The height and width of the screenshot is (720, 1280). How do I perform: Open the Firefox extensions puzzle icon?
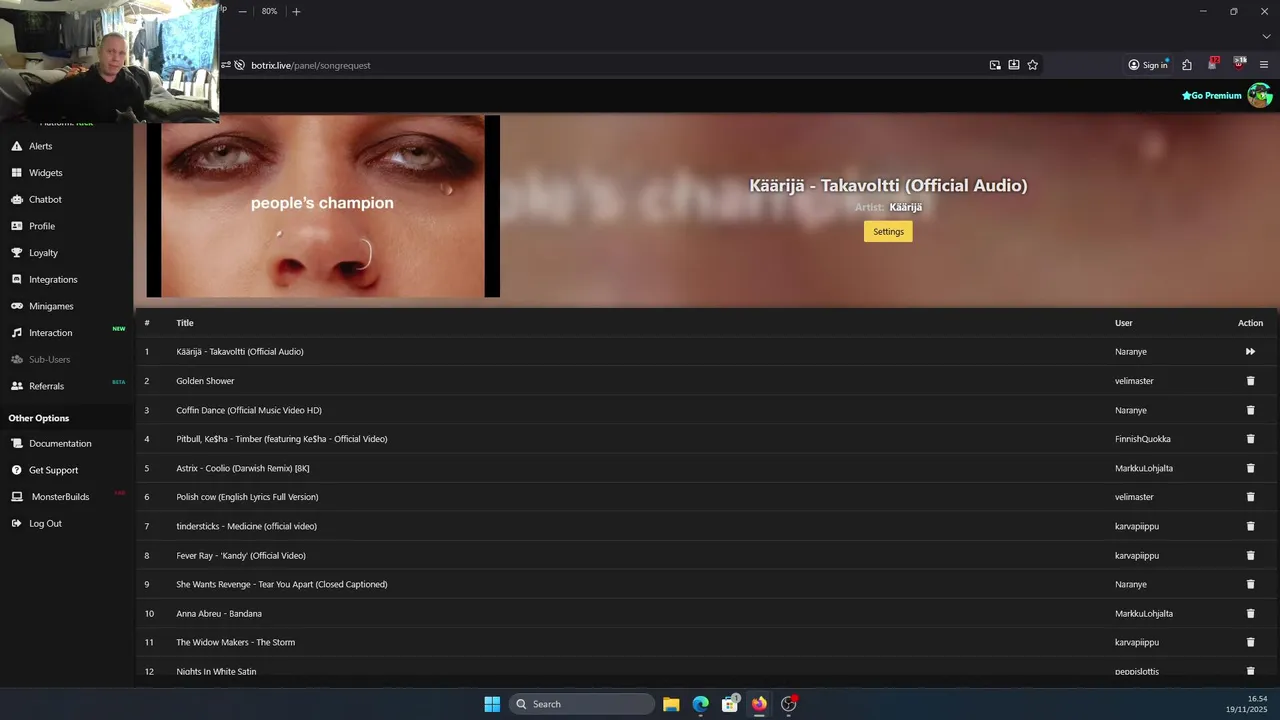(x=1187, y=65)
